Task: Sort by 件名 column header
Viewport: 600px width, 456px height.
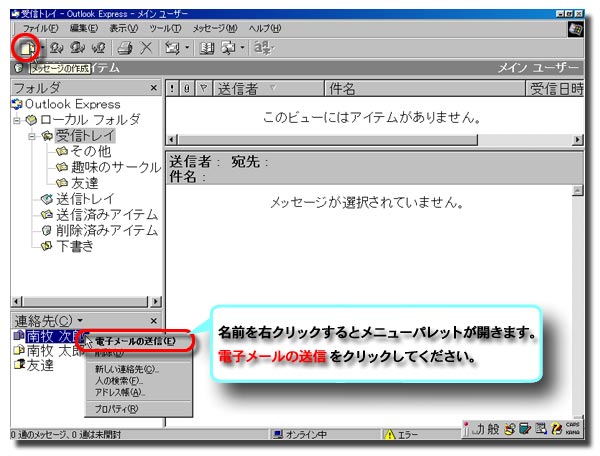Action: point(425,89)
